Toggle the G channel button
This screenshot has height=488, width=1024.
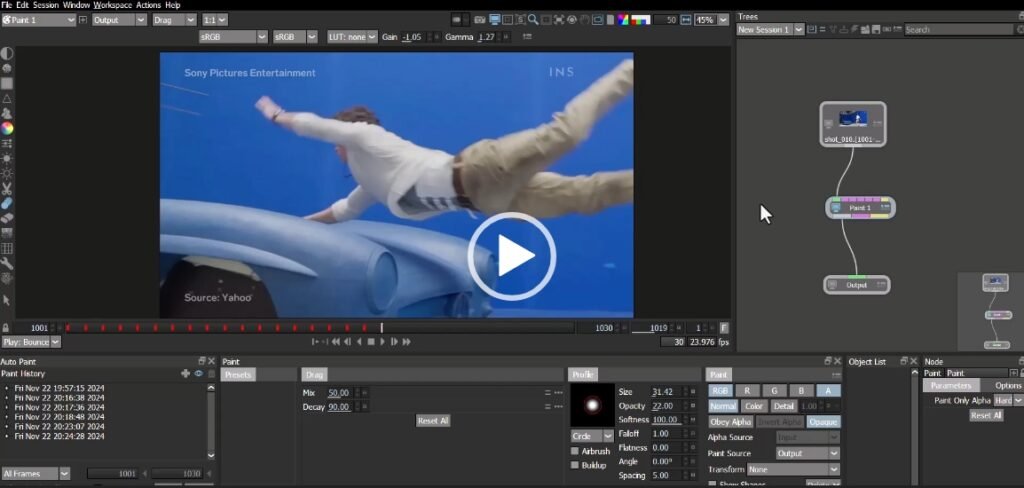tap(774, 391)
